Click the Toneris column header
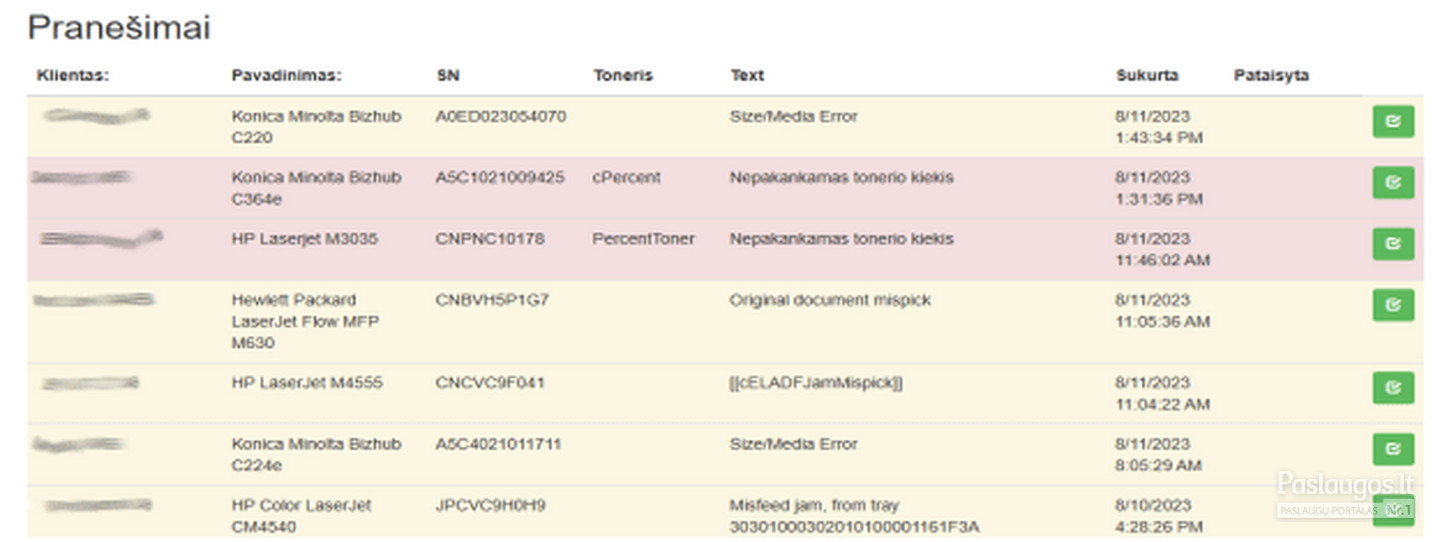Screen dimensions: 1440x542 pyautogui.click(x=622, y=75)
